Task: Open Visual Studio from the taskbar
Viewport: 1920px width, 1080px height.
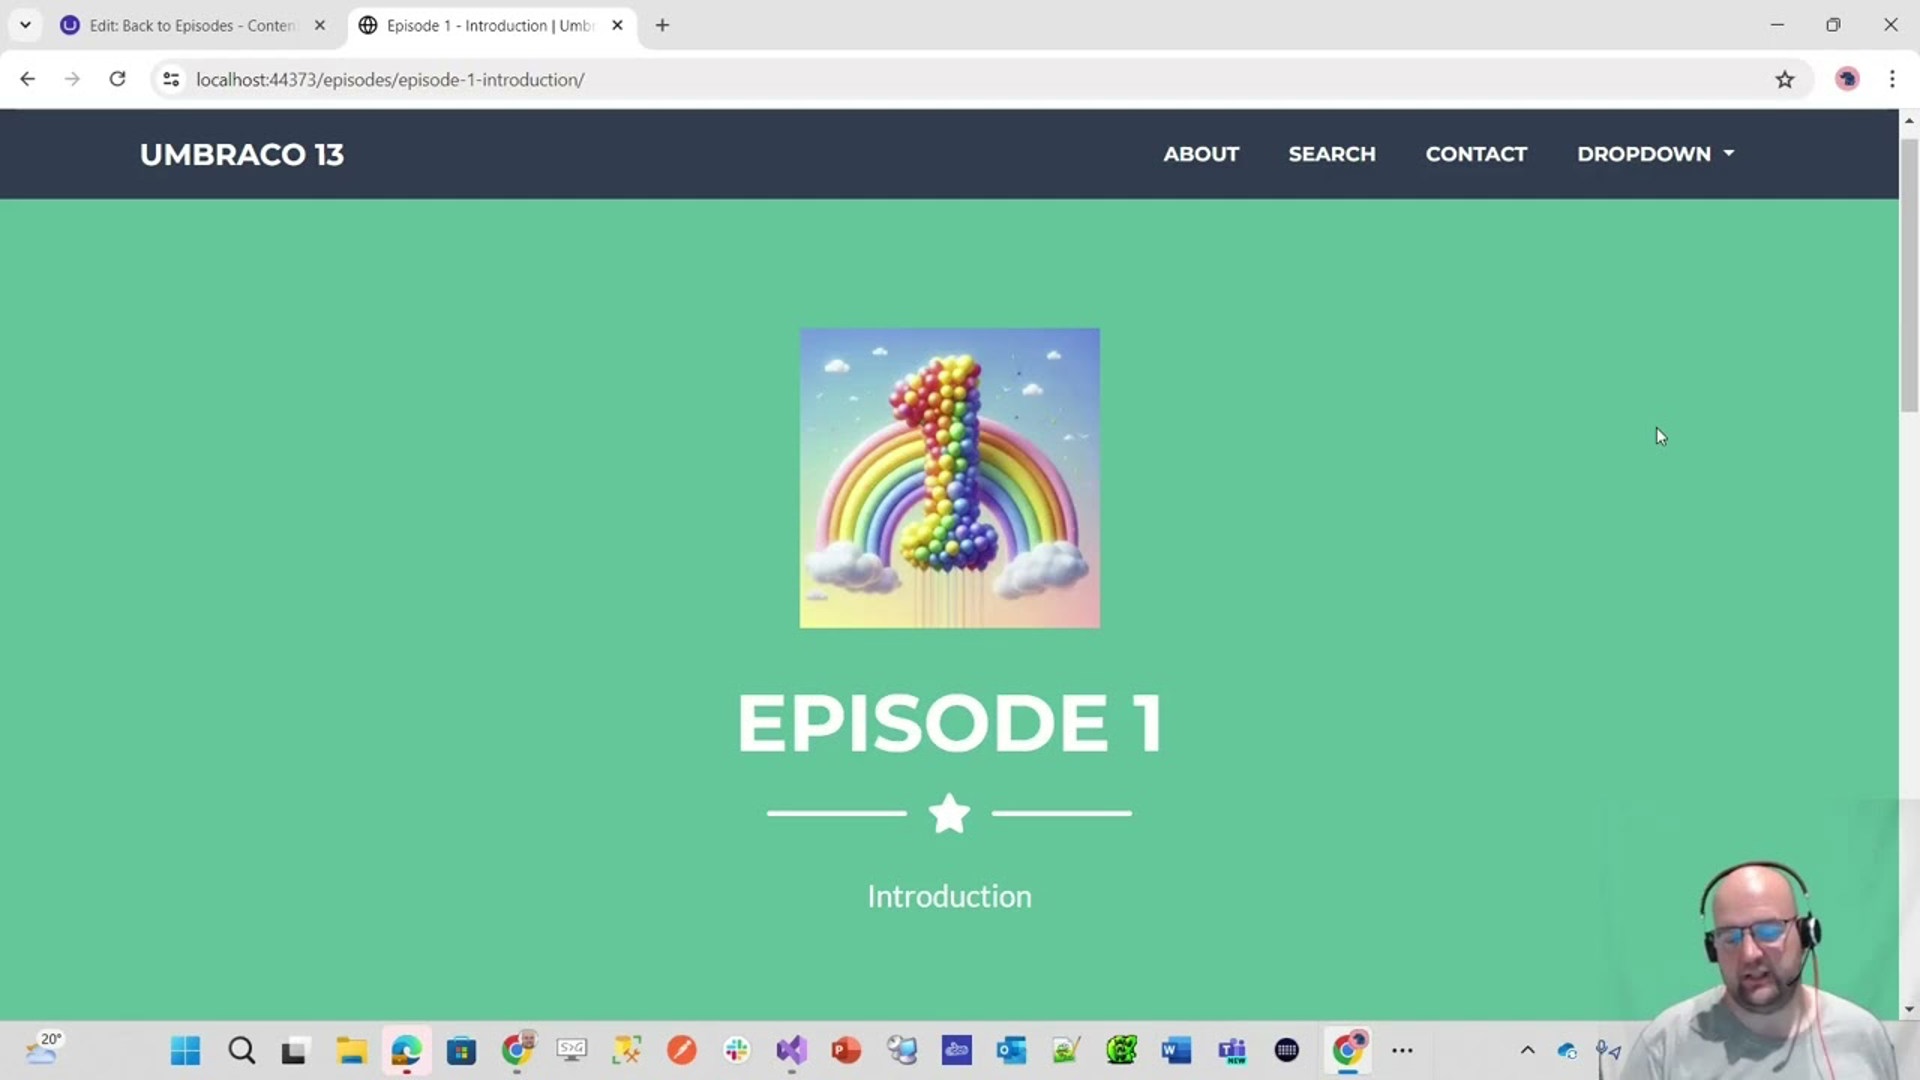Action: point(791,1051)
